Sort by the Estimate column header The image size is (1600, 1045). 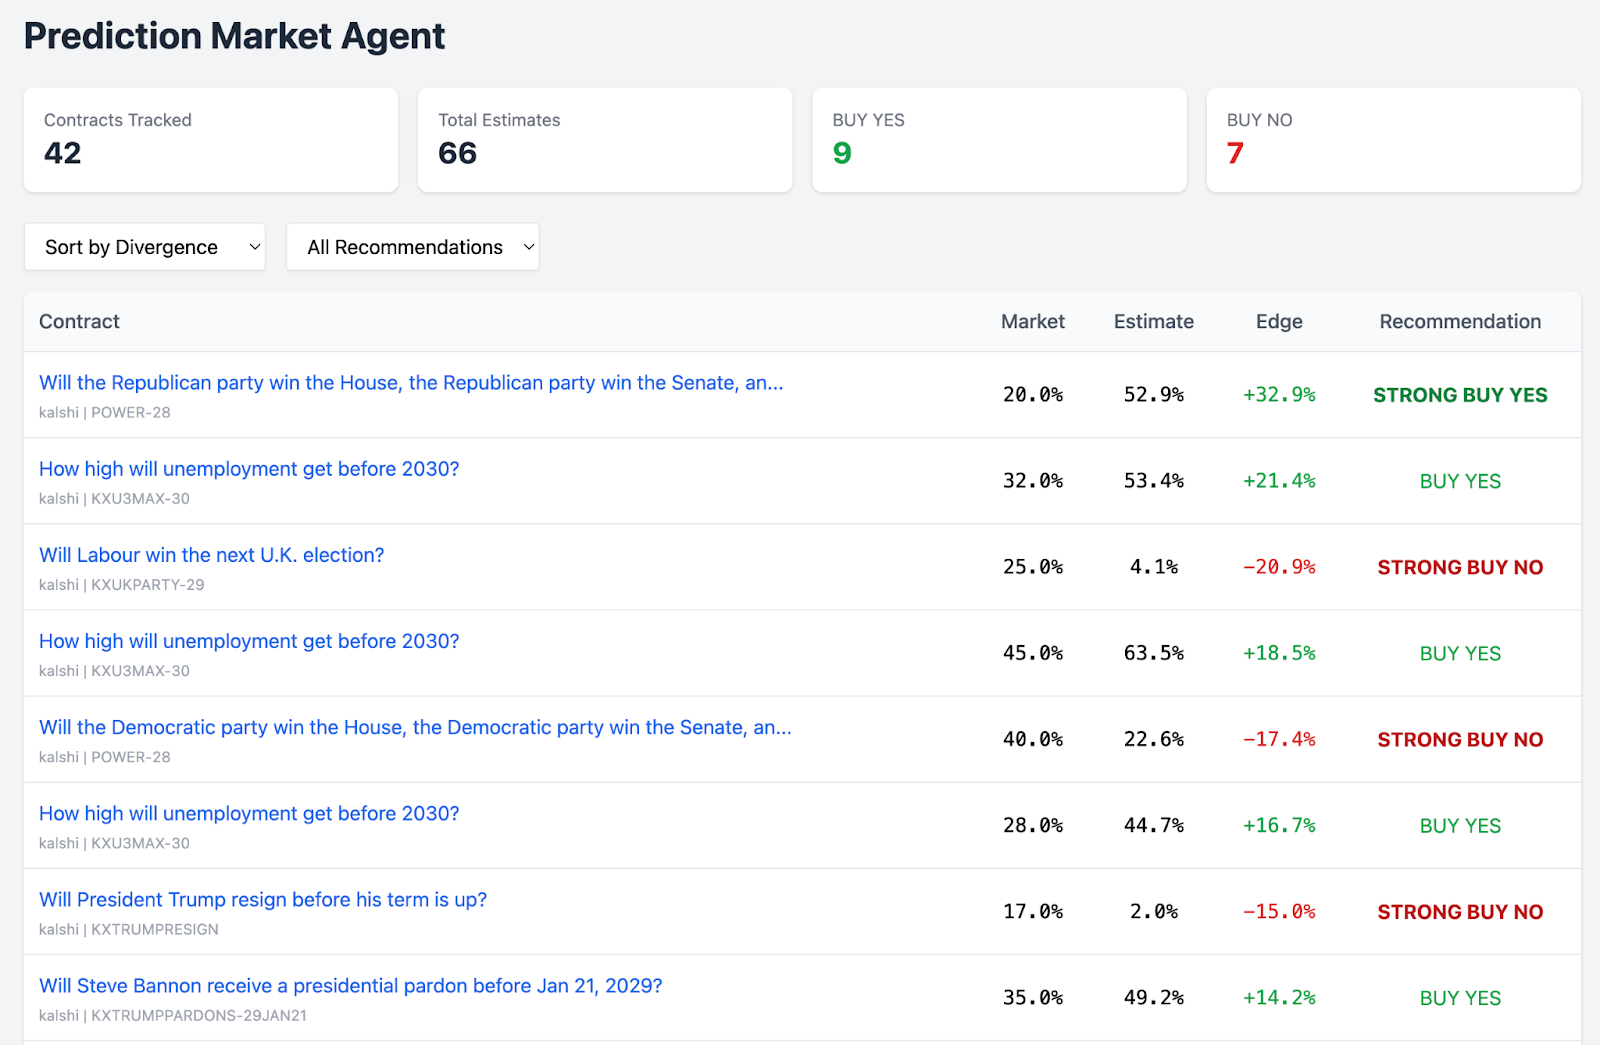[x=1153, y=321]
